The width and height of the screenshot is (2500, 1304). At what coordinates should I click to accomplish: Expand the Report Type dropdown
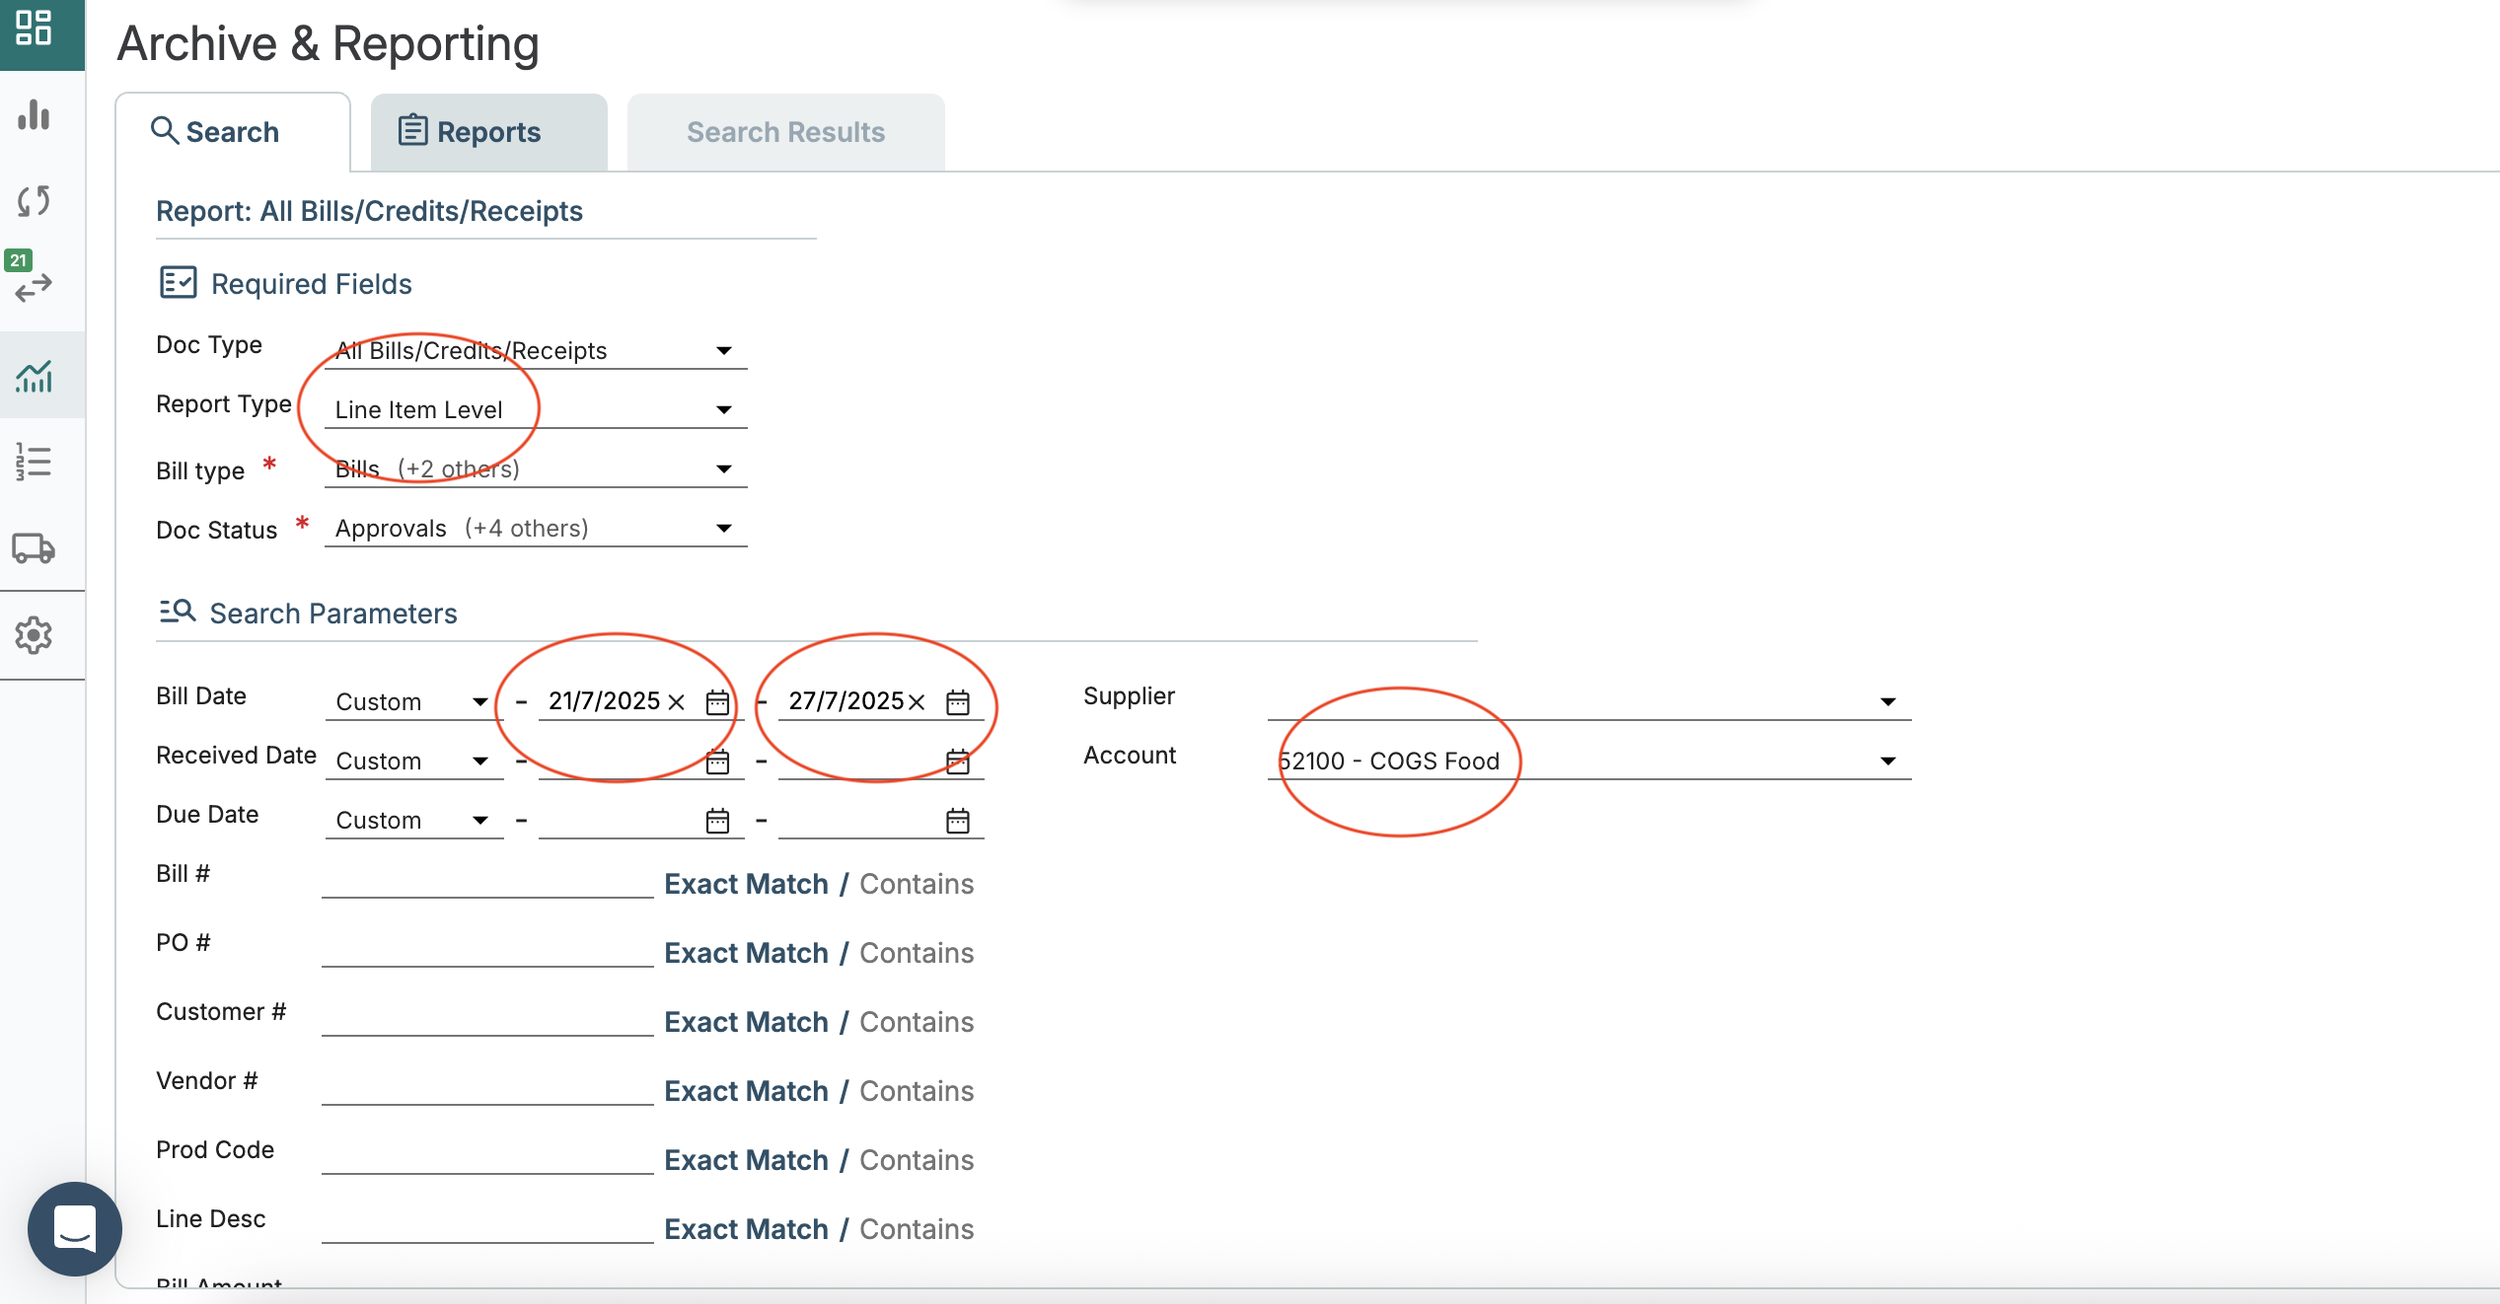(x=724, y=410)
